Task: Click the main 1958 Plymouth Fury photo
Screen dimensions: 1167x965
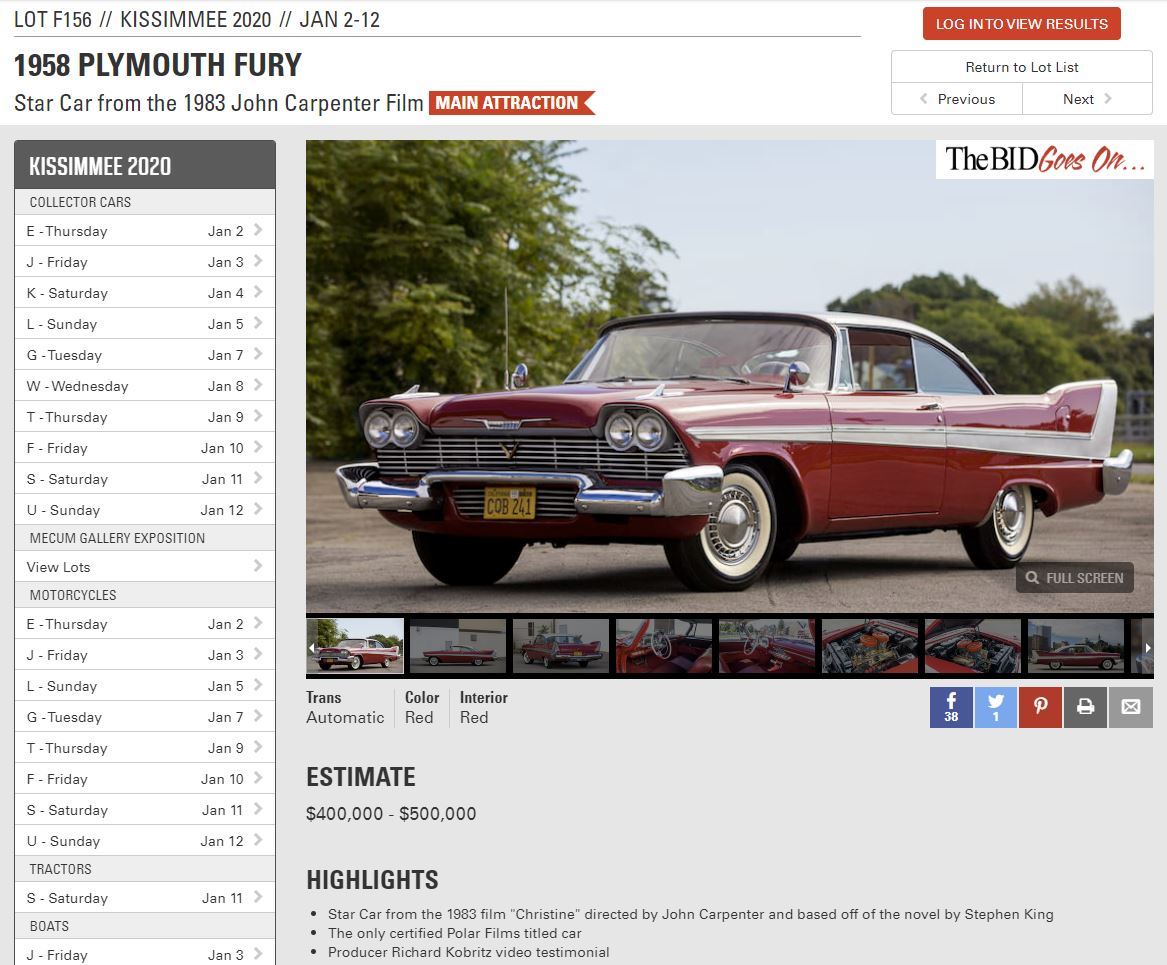Action: pos(729,376)
